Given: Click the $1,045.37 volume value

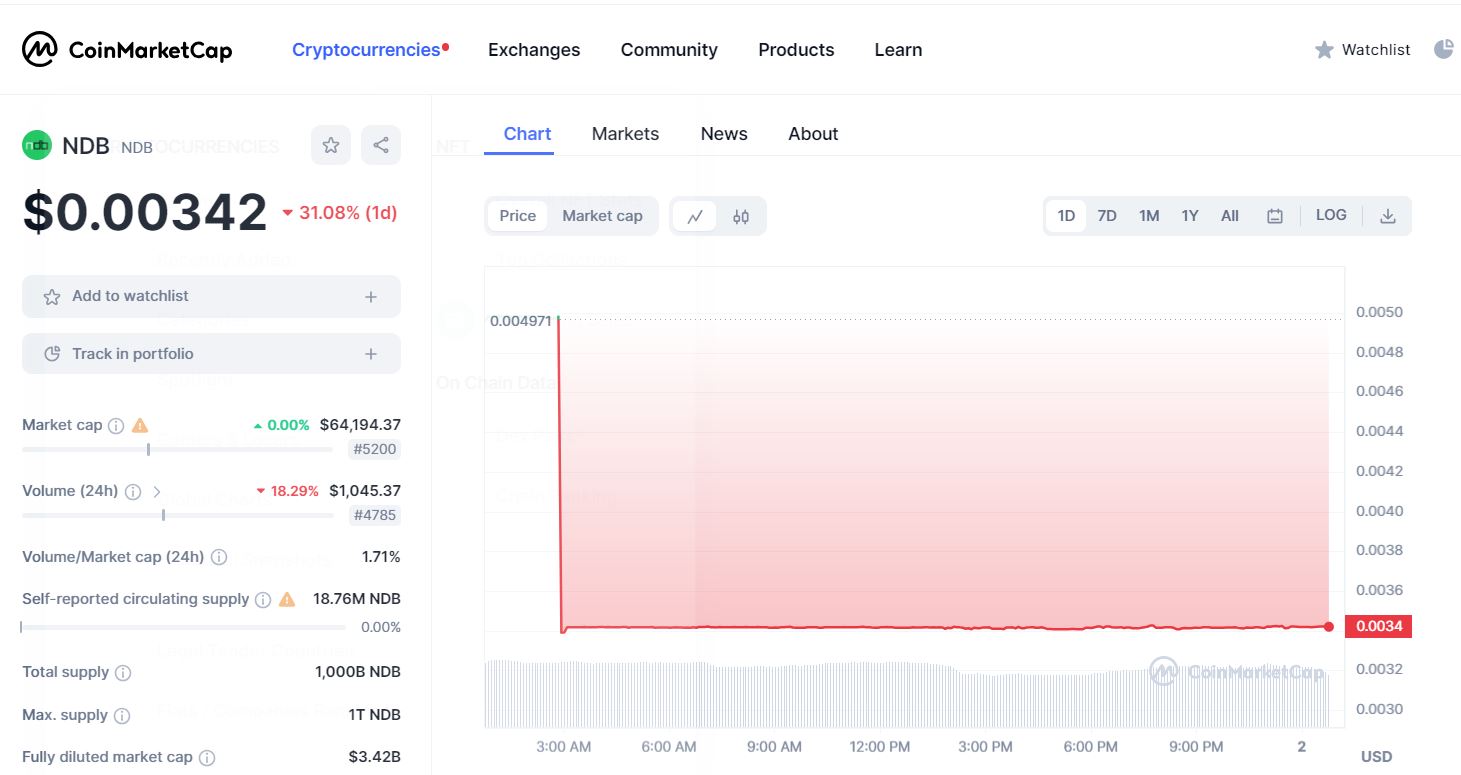Looking at the screenshot, I should tap(365, 491).
